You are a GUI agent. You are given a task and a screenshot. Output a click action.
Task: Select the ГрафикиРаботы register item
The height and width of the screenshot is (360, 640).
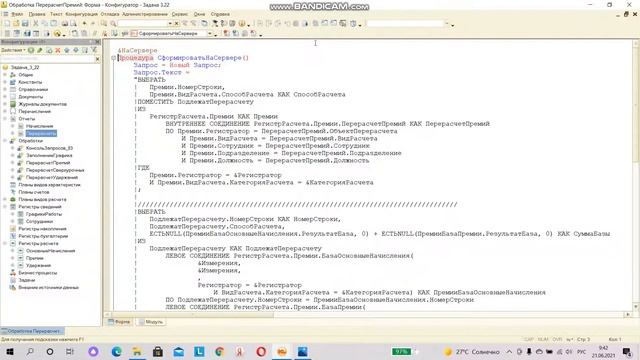pos(44,214)
